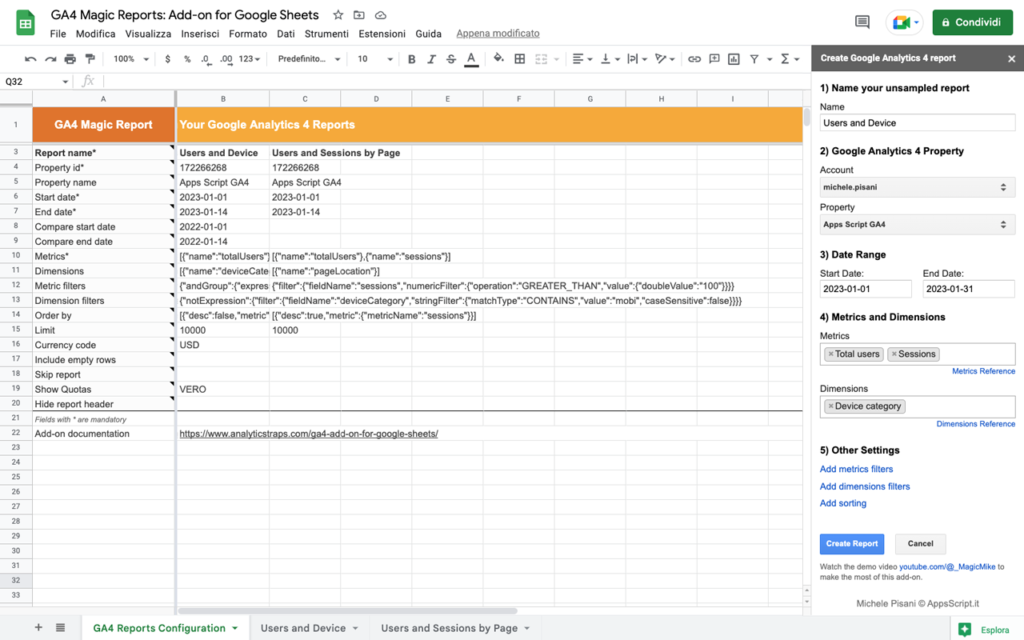The image size is (1024, 640).
Task: Remove the Total users metric chip
Action: (831, 354)
